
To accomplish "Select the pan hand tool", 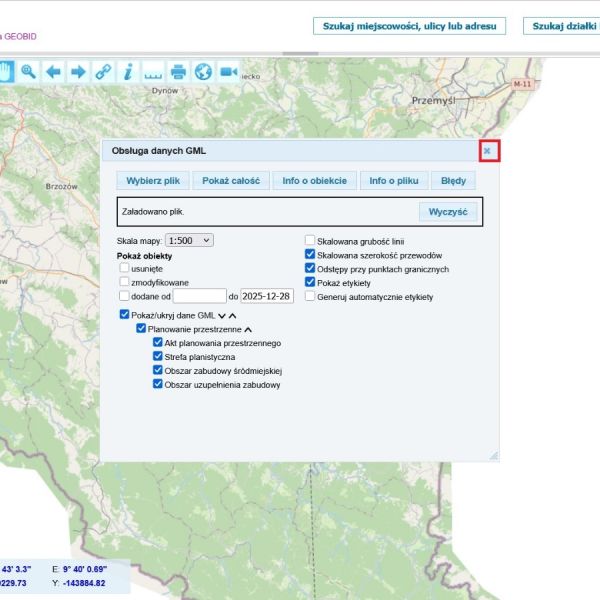I will (x=5, y=71).
